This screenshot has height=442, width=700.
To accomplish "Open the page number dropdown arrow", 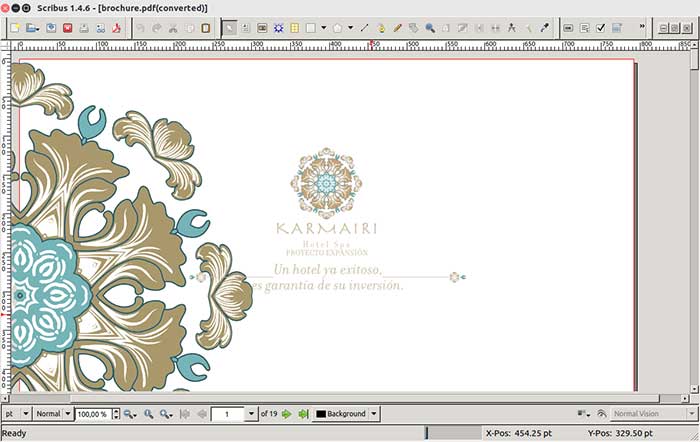I will point(251,414).
